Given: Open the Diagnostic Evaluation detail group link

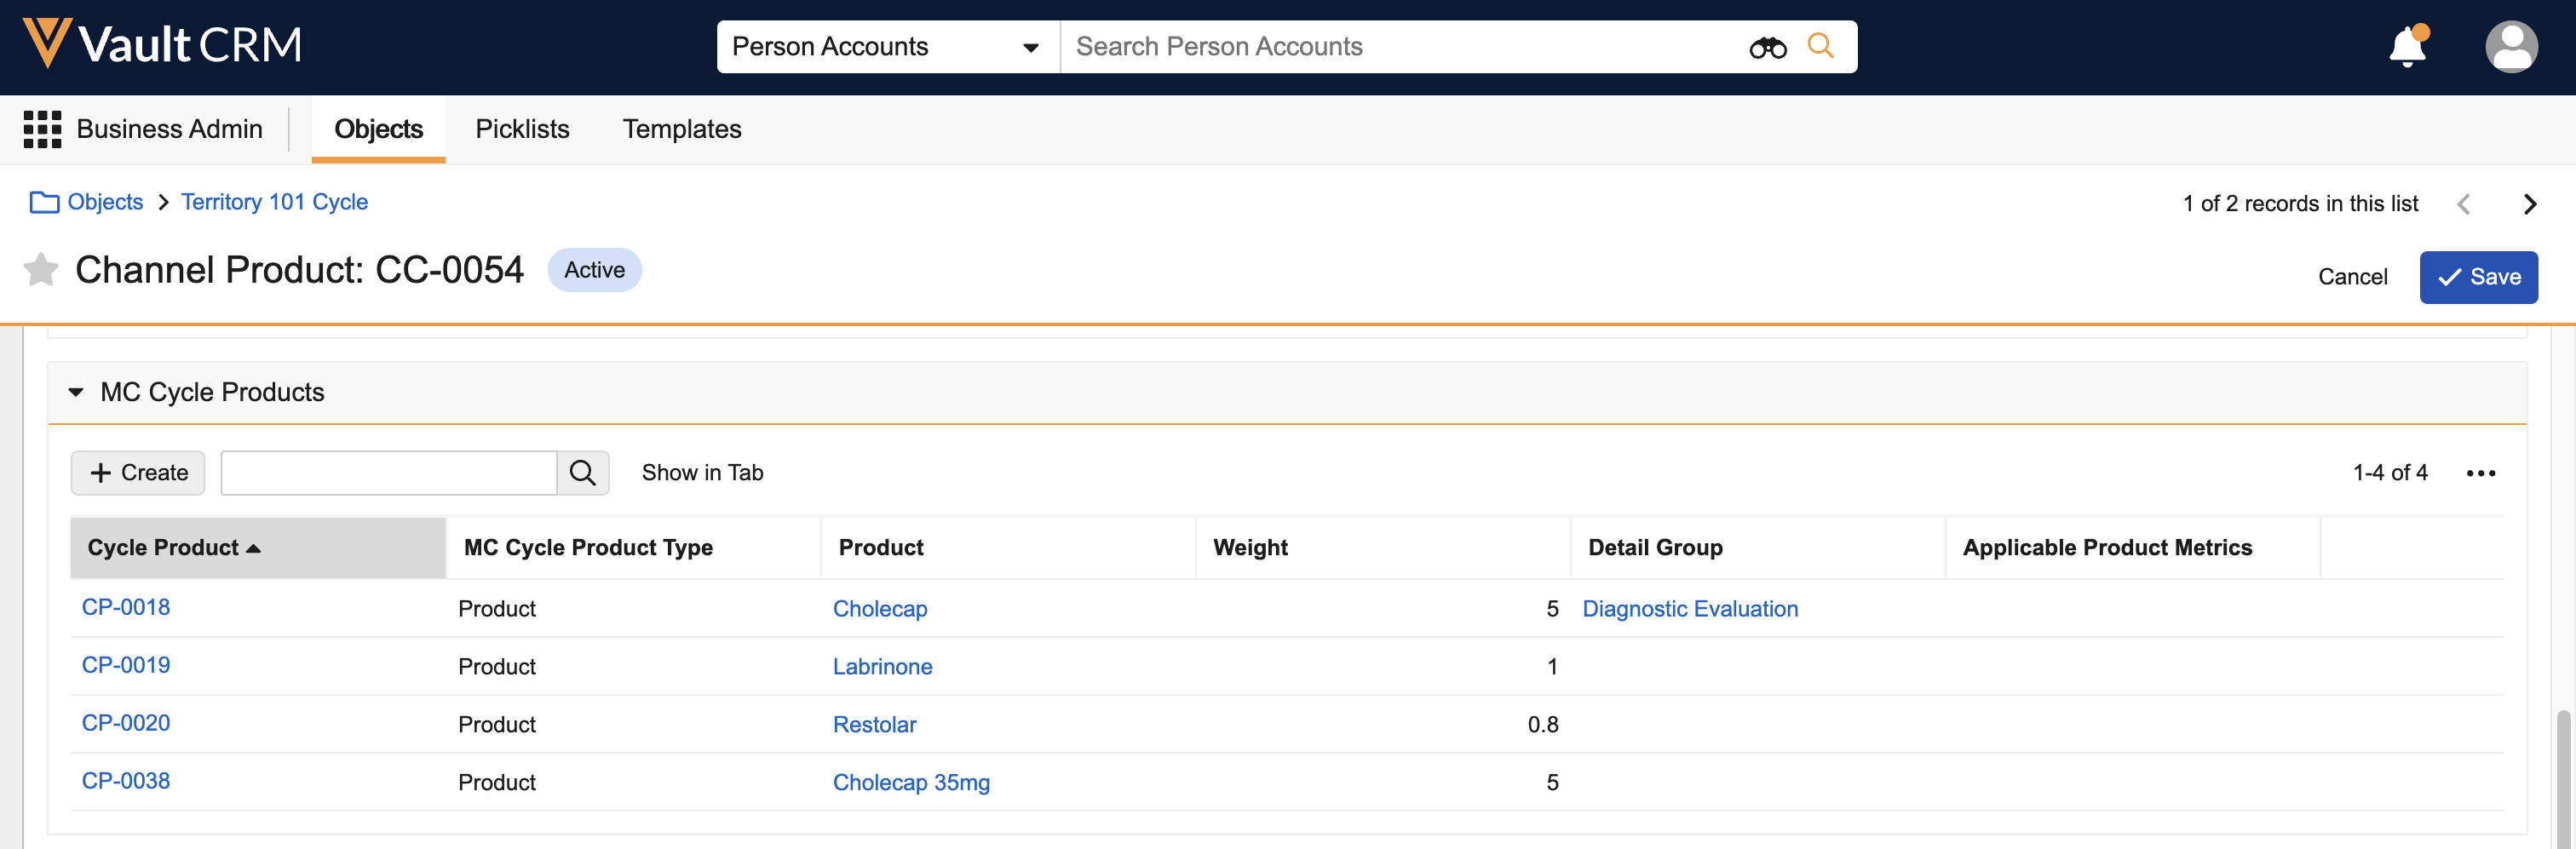Looking at the screenshot, I should 1689,609.
